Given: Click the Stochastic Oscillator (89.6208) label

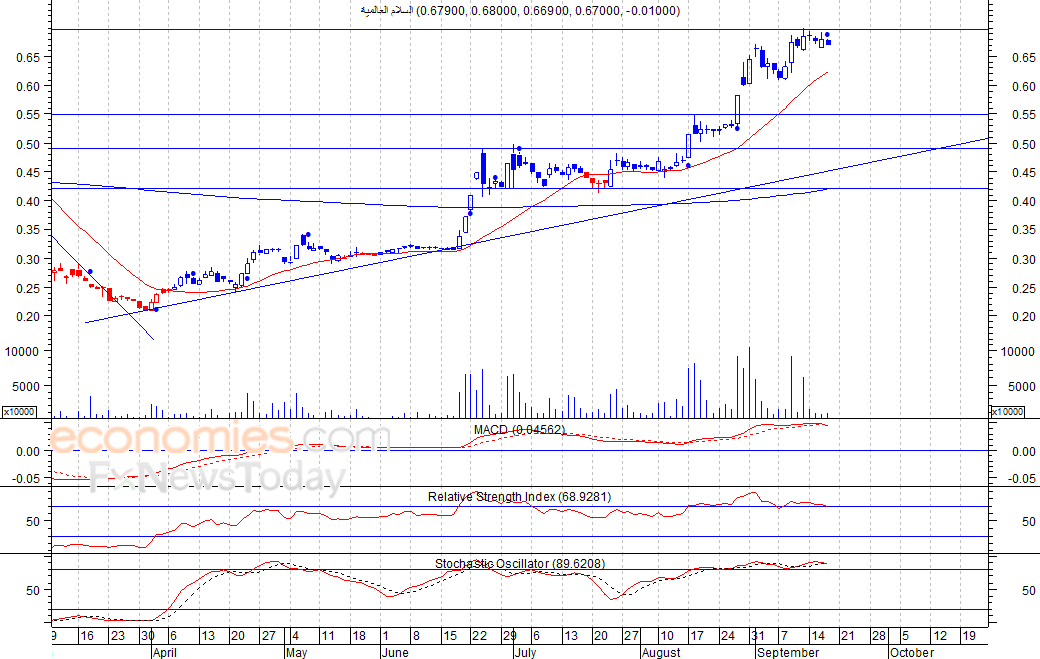Looking at the screenshot, I should [520, 564].
